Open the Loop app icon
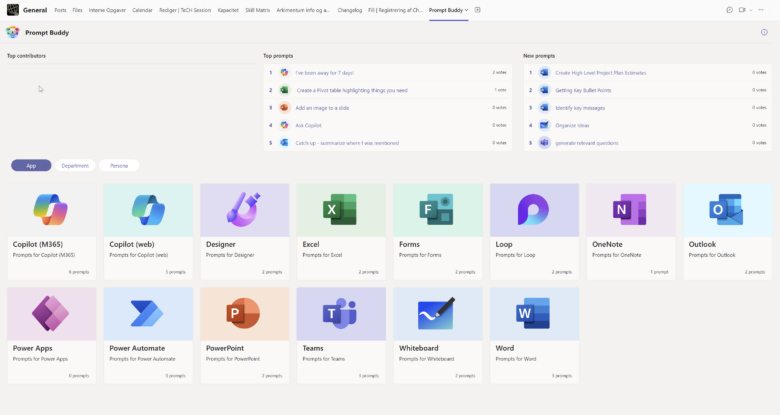This screenshot has height=415, width=780. (x=533, y=209)
